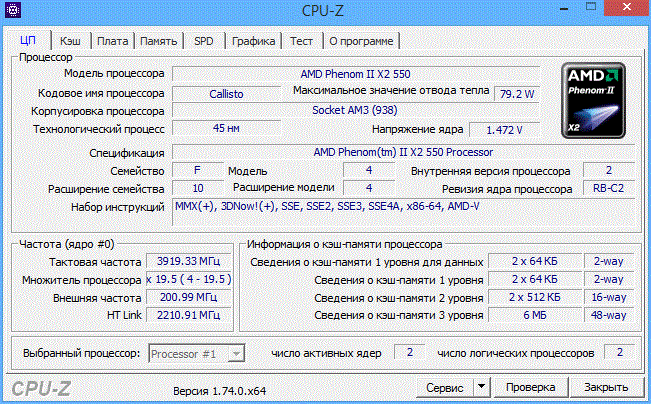The height and width of the screenshot is (404, 651).
Task: Click the 1.472 V core voltage value
Action: 504,130
